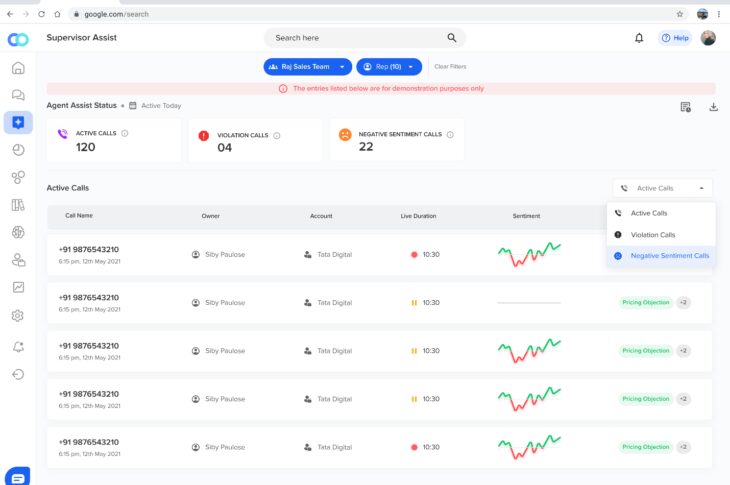Open the Home icon in sidebar
The image size is (730, 485).
[x=18, y=68]
